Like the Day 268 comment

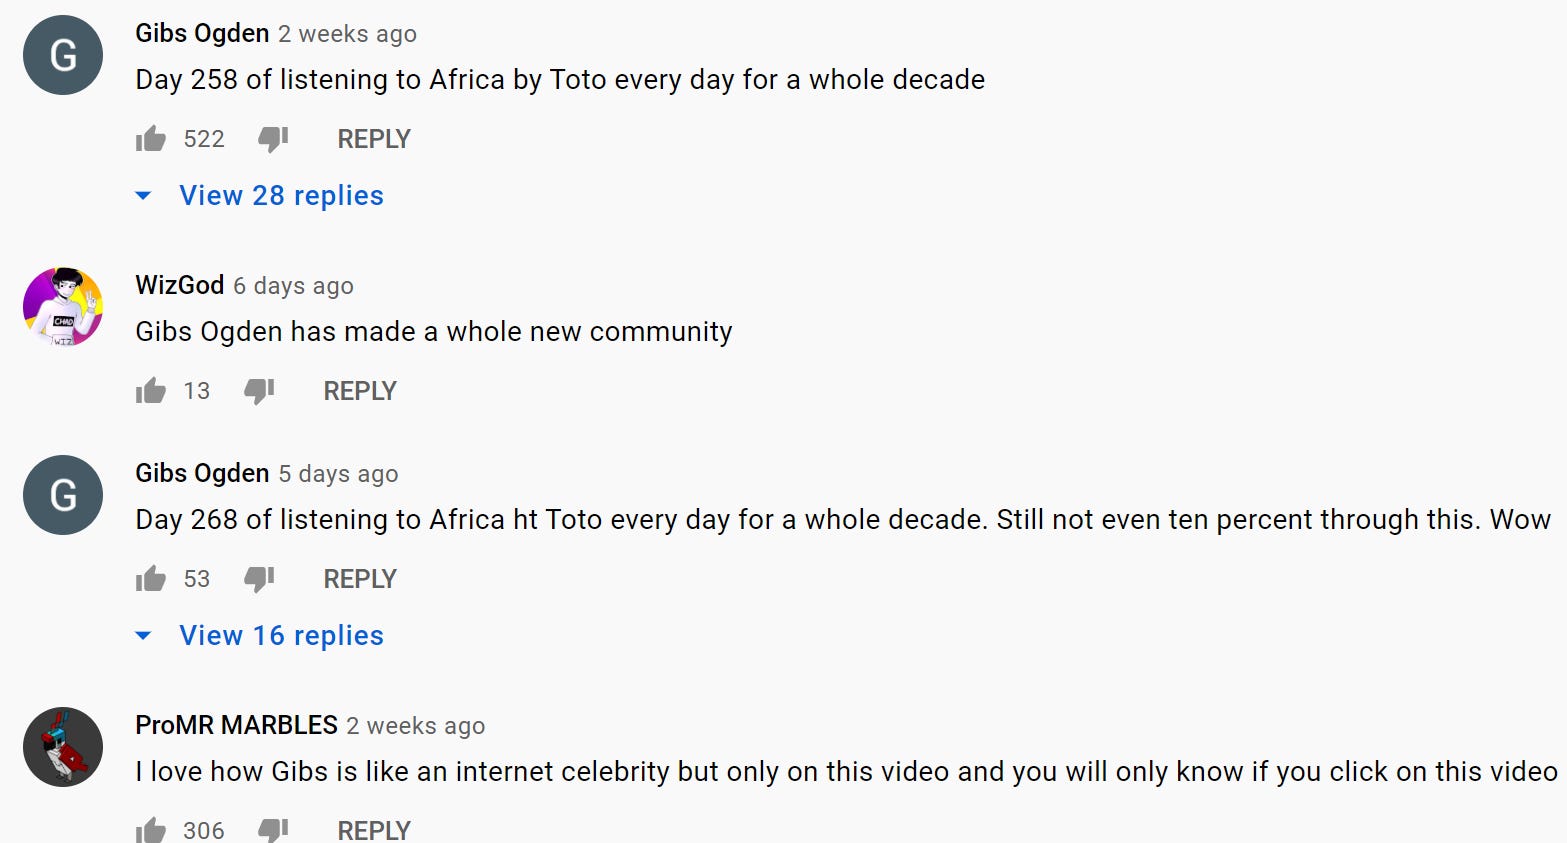(151, 579)
